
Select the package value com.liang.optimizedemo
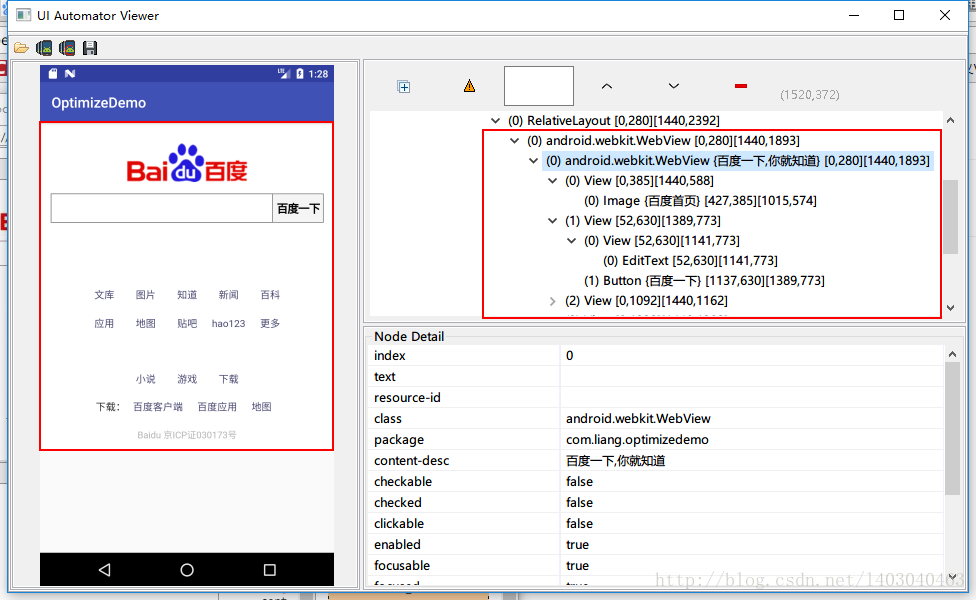point(637,440)
